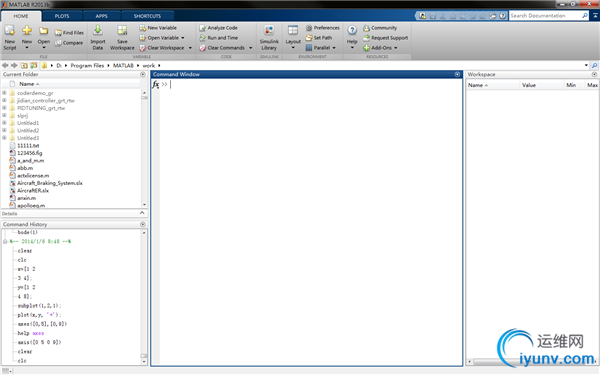Open the Help menu icon

(352, 30)
